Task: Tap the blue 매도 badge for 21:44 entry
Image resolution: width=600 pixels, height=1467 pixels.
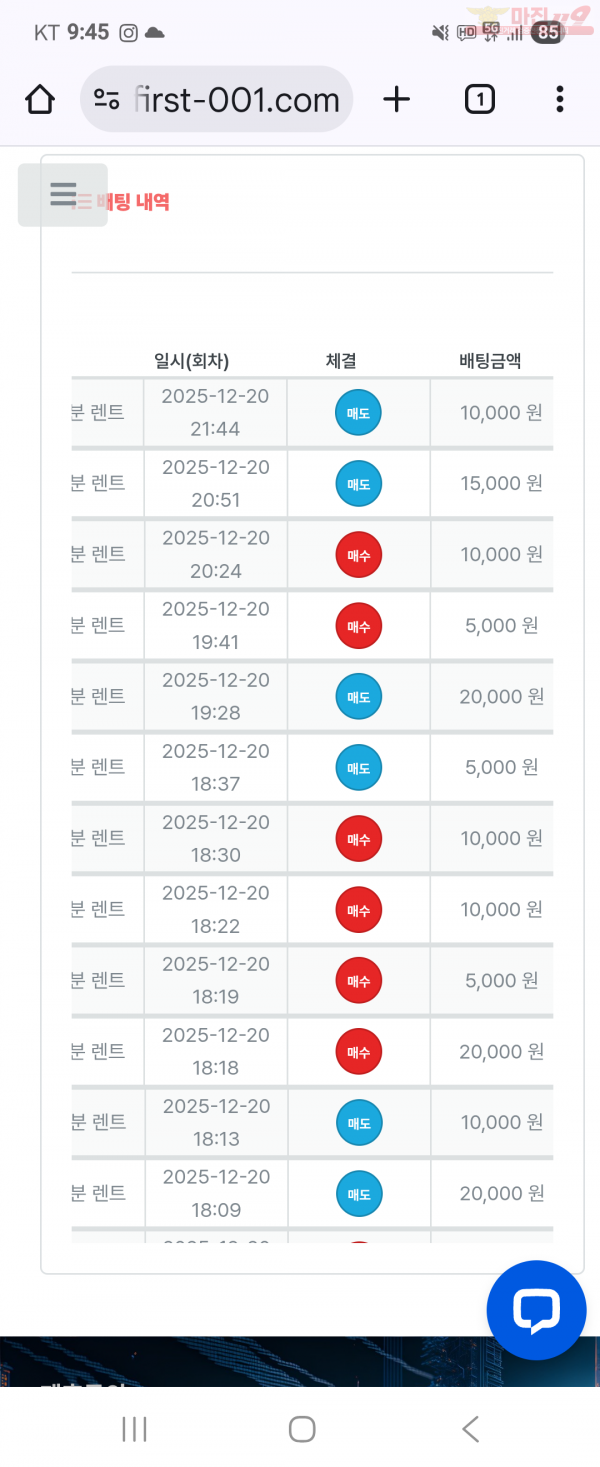Action: 359,412
